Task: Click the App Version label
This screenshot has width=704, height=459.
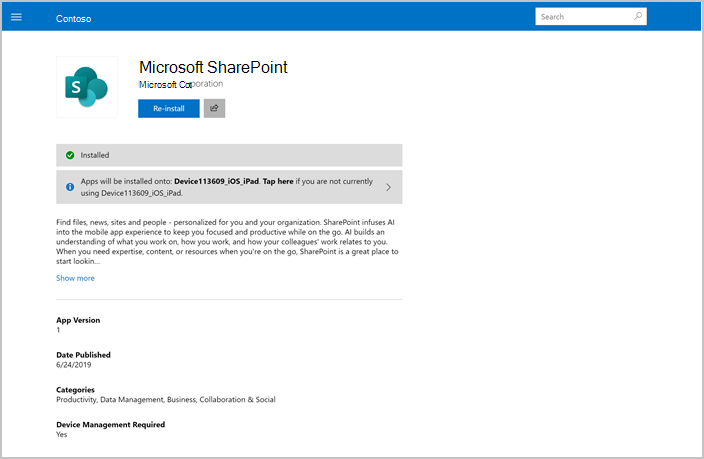Action: pyautogui.click(x=78, y=320)
